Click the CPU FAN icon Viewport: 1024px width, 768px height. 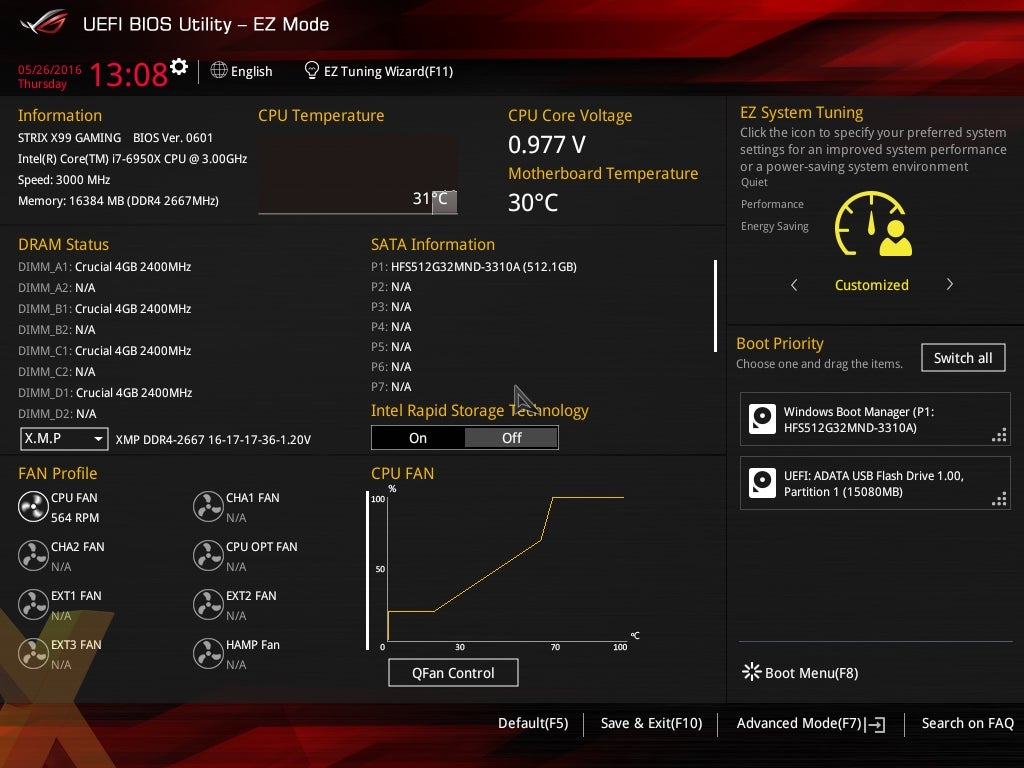tap(33, 507)
